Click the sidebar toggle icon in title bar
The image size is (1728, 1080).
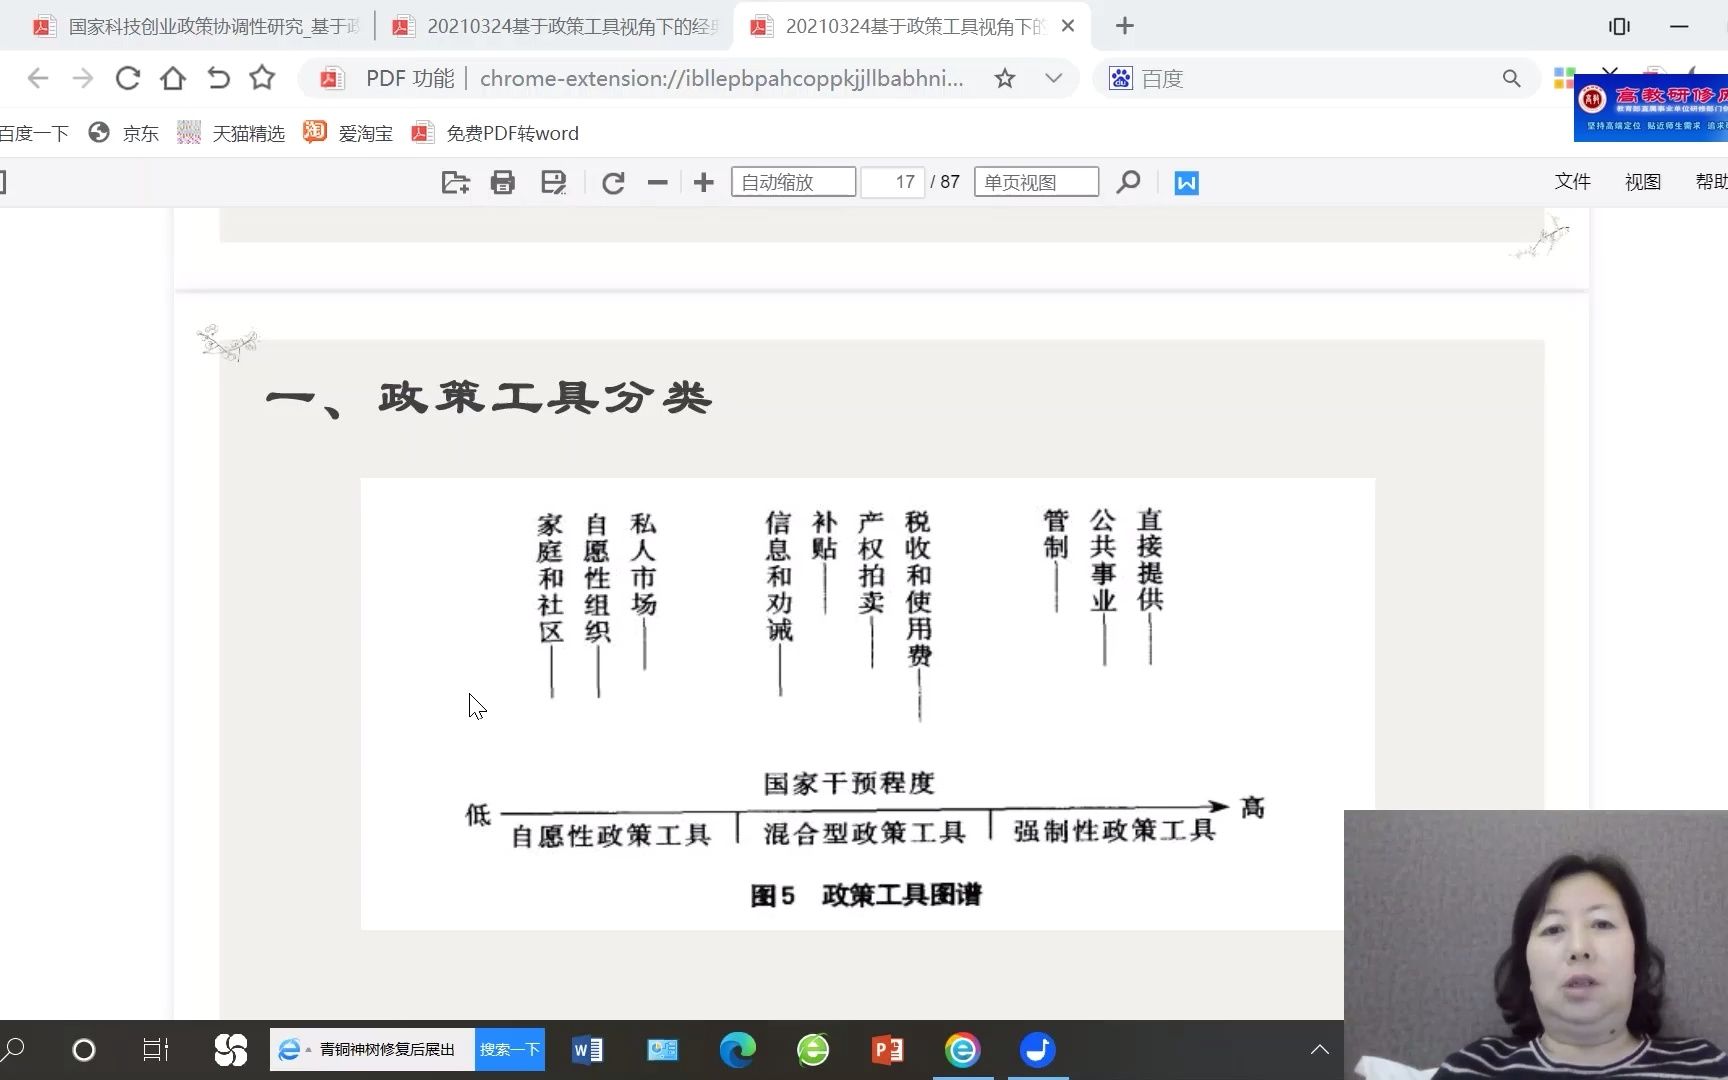pyautogui.click(x=1619, y=26)
